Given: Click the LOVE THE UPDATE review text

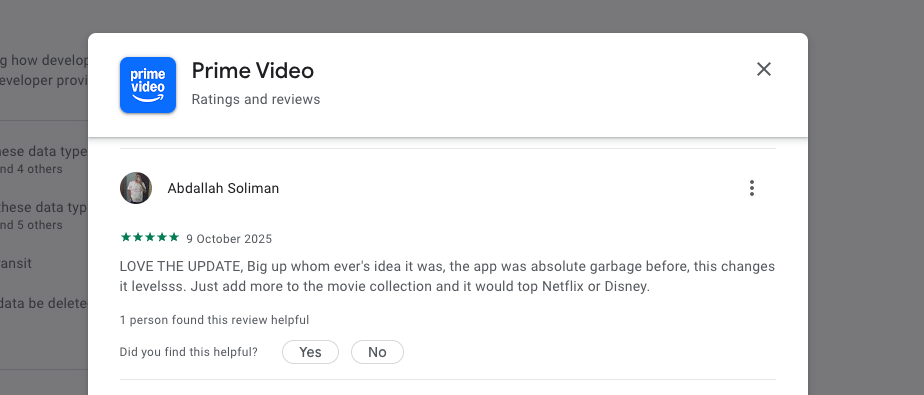Looking at the screenshot, I should point(447,276).
